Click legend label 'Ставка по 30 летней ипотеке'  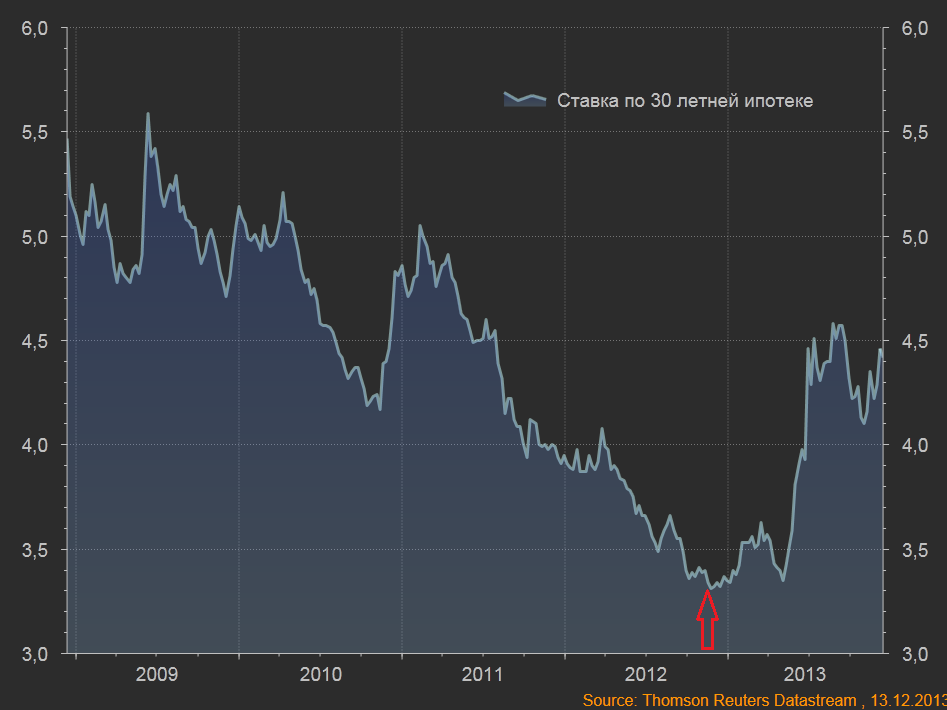685,100
